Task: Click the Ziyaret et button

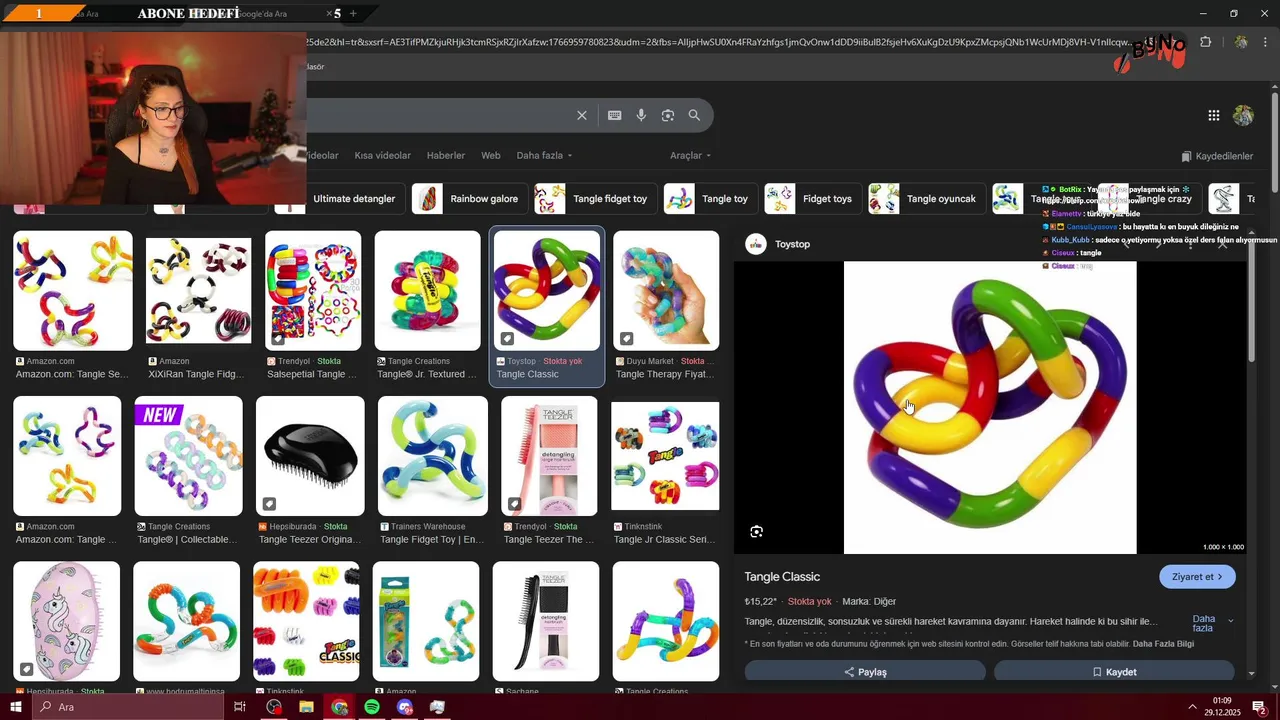Action: (1197, 577)
